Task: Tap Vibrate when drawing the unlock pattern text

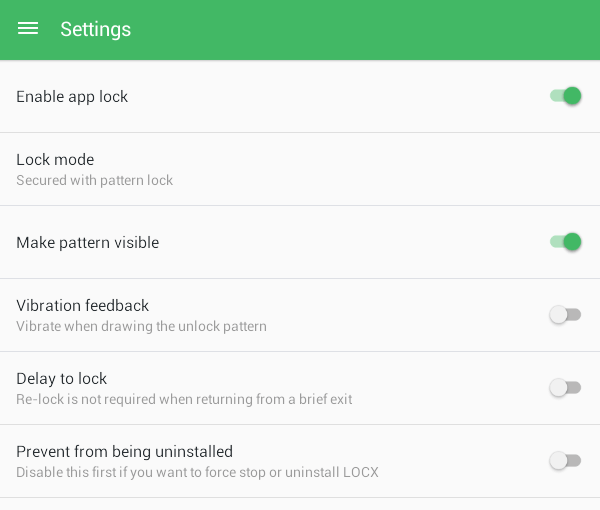Action: point(141,326)
